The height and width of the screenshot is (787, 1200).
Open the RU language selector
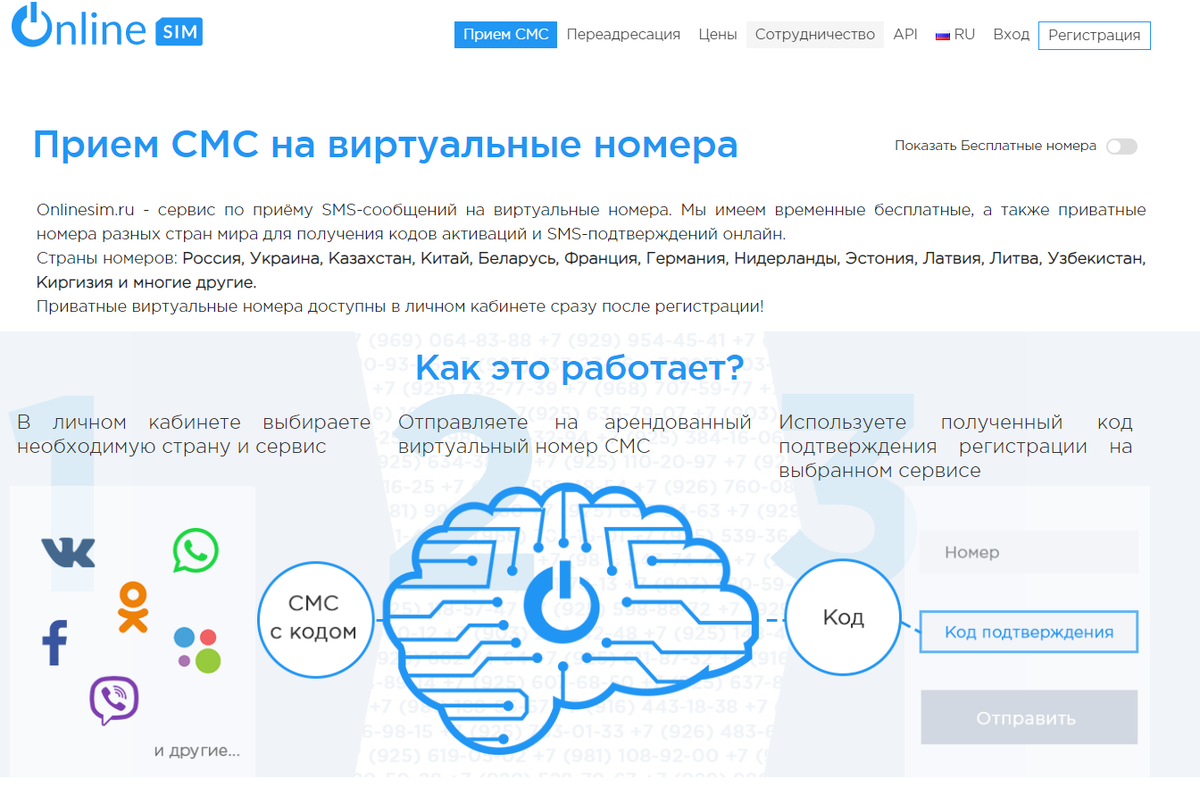point(955,34)
